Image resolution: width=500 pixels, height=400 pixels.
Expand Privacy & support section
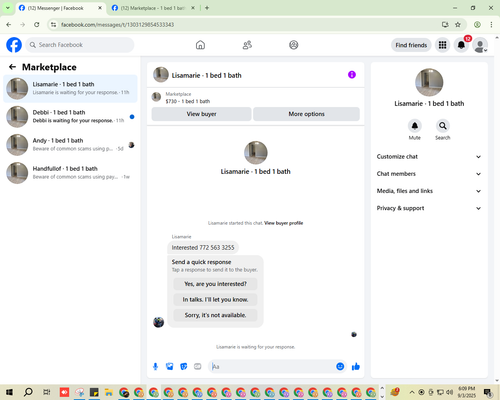tap(429, 208)
